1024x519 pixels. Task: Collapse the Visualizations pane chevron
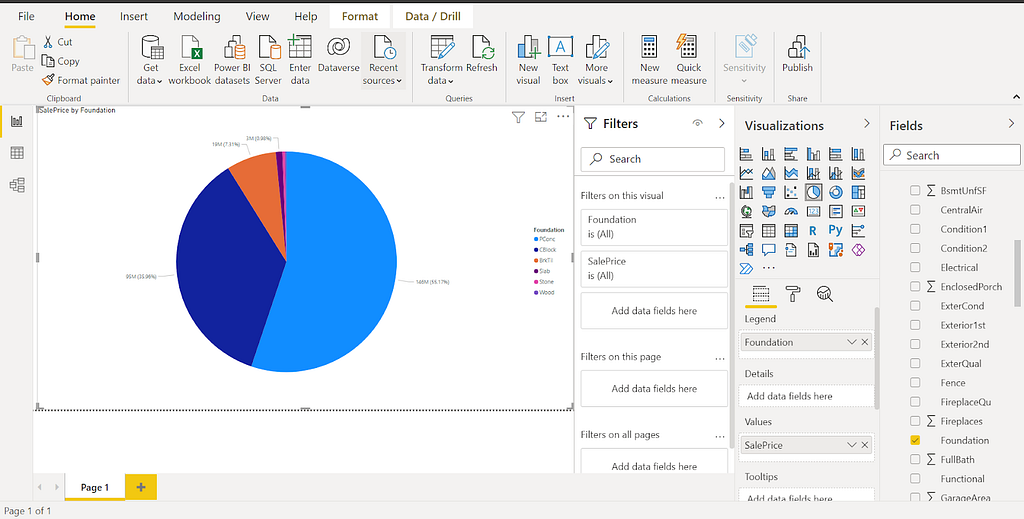(x=867, y=123)
